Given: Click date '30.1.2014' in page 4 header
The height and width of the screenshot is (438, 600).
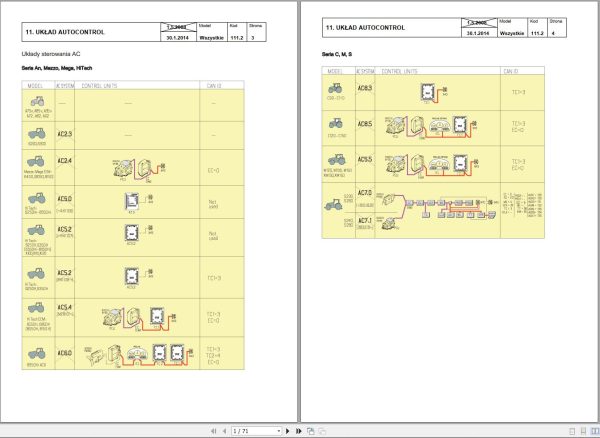Looking at the screenshot, I should tap(478, 33).
